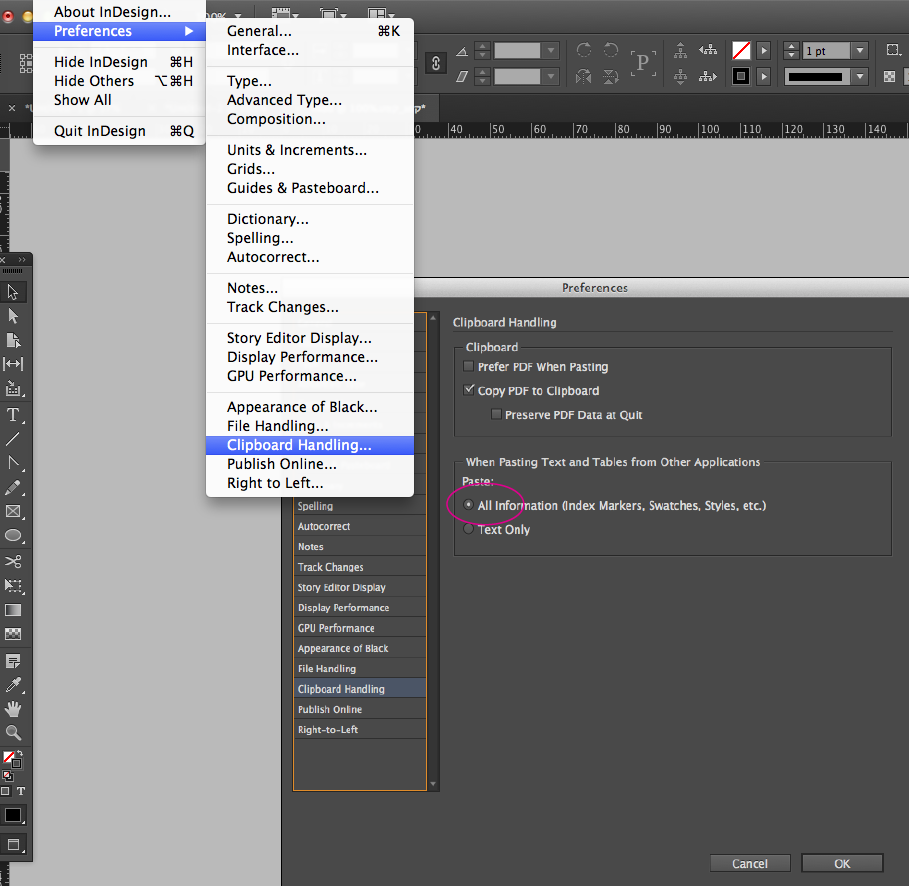
Task: Select the Free Transform tool
Action: (x=13, y=586)
